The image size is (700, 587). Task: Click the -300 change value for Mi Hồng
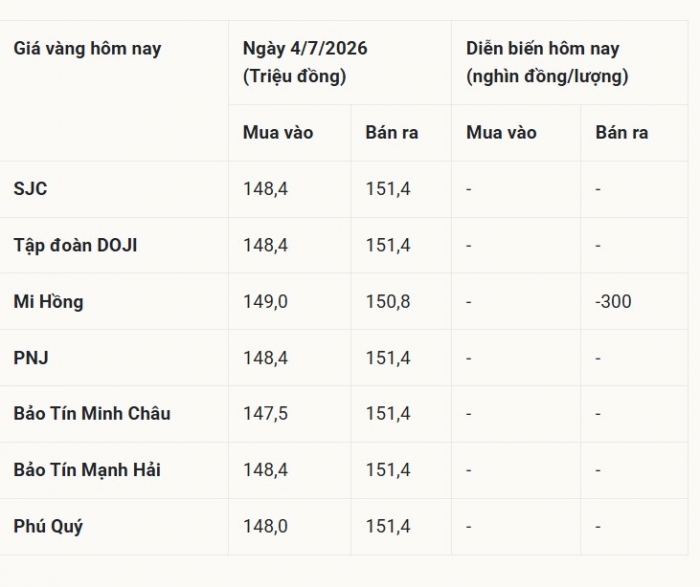point(613,302)
